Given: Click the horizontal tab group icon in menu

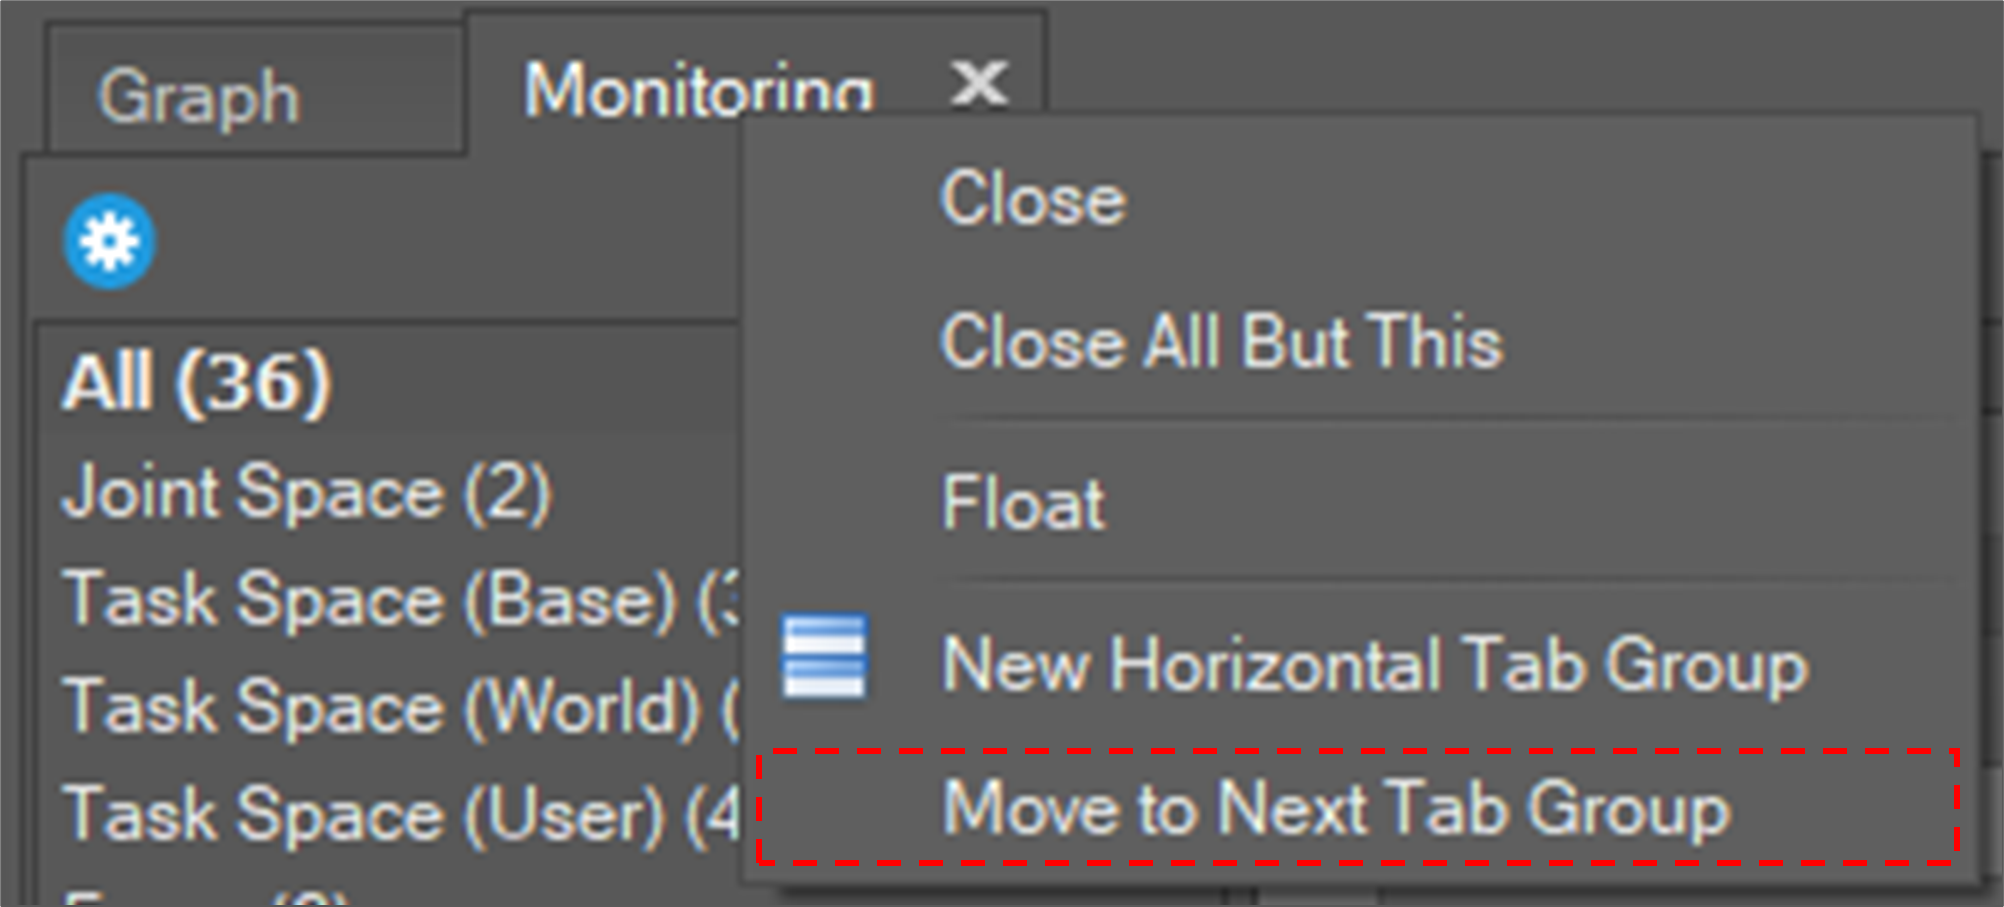Looking at the screenshot, I should click(824, 658).
